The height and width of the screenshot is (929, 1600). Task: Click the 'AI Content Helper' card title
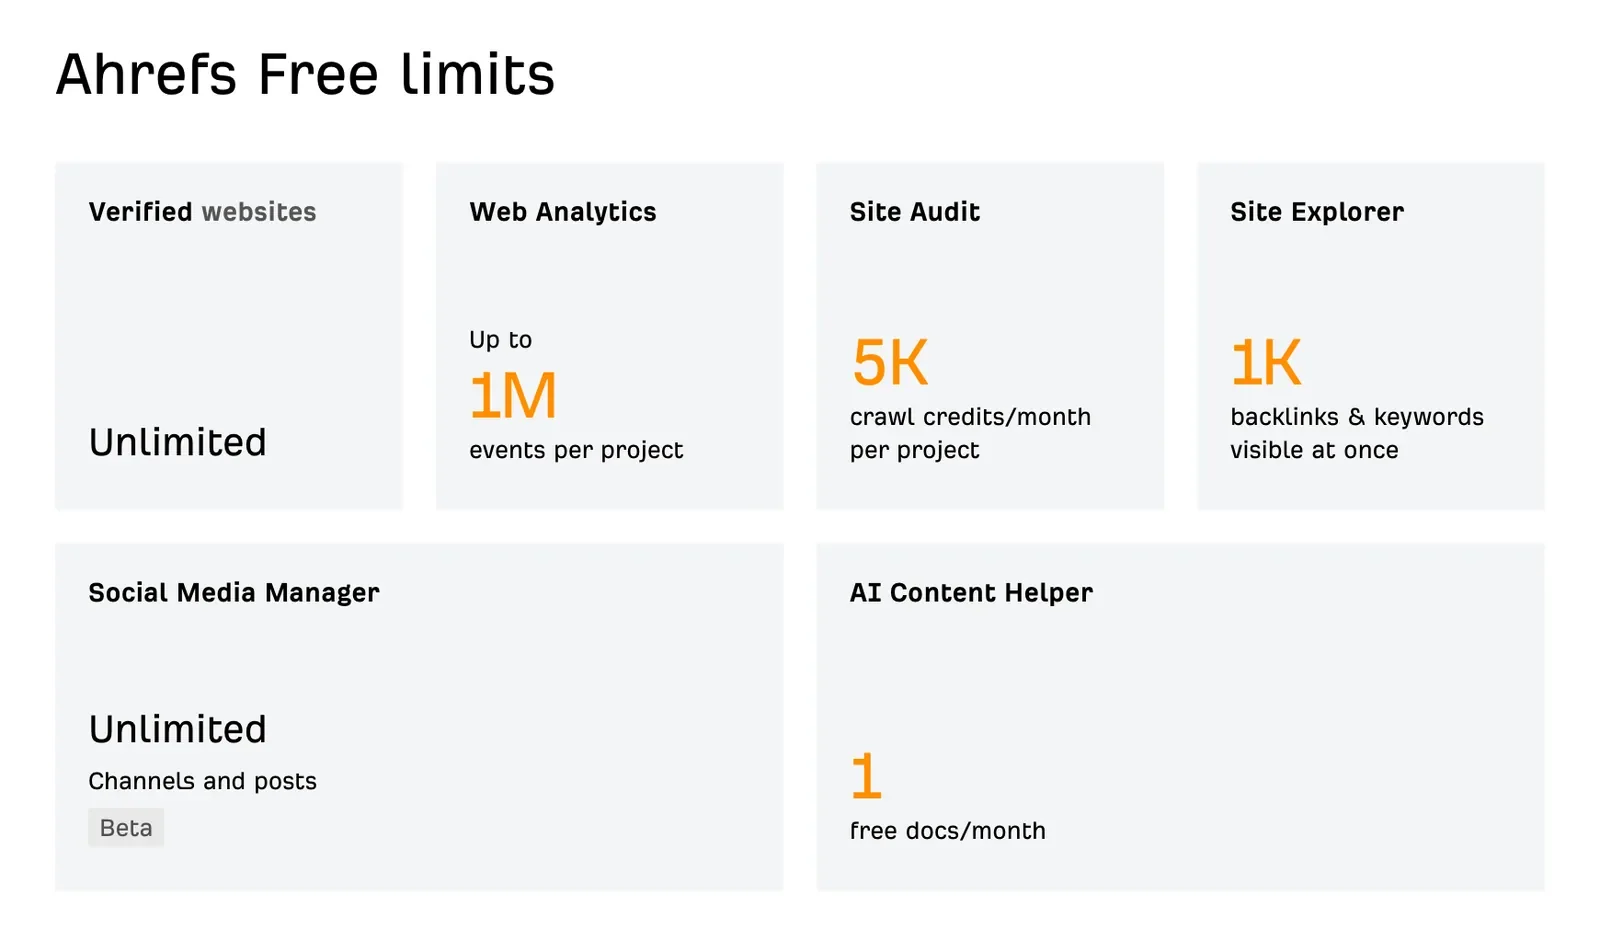pyautogui.click(x=971, y=593)
